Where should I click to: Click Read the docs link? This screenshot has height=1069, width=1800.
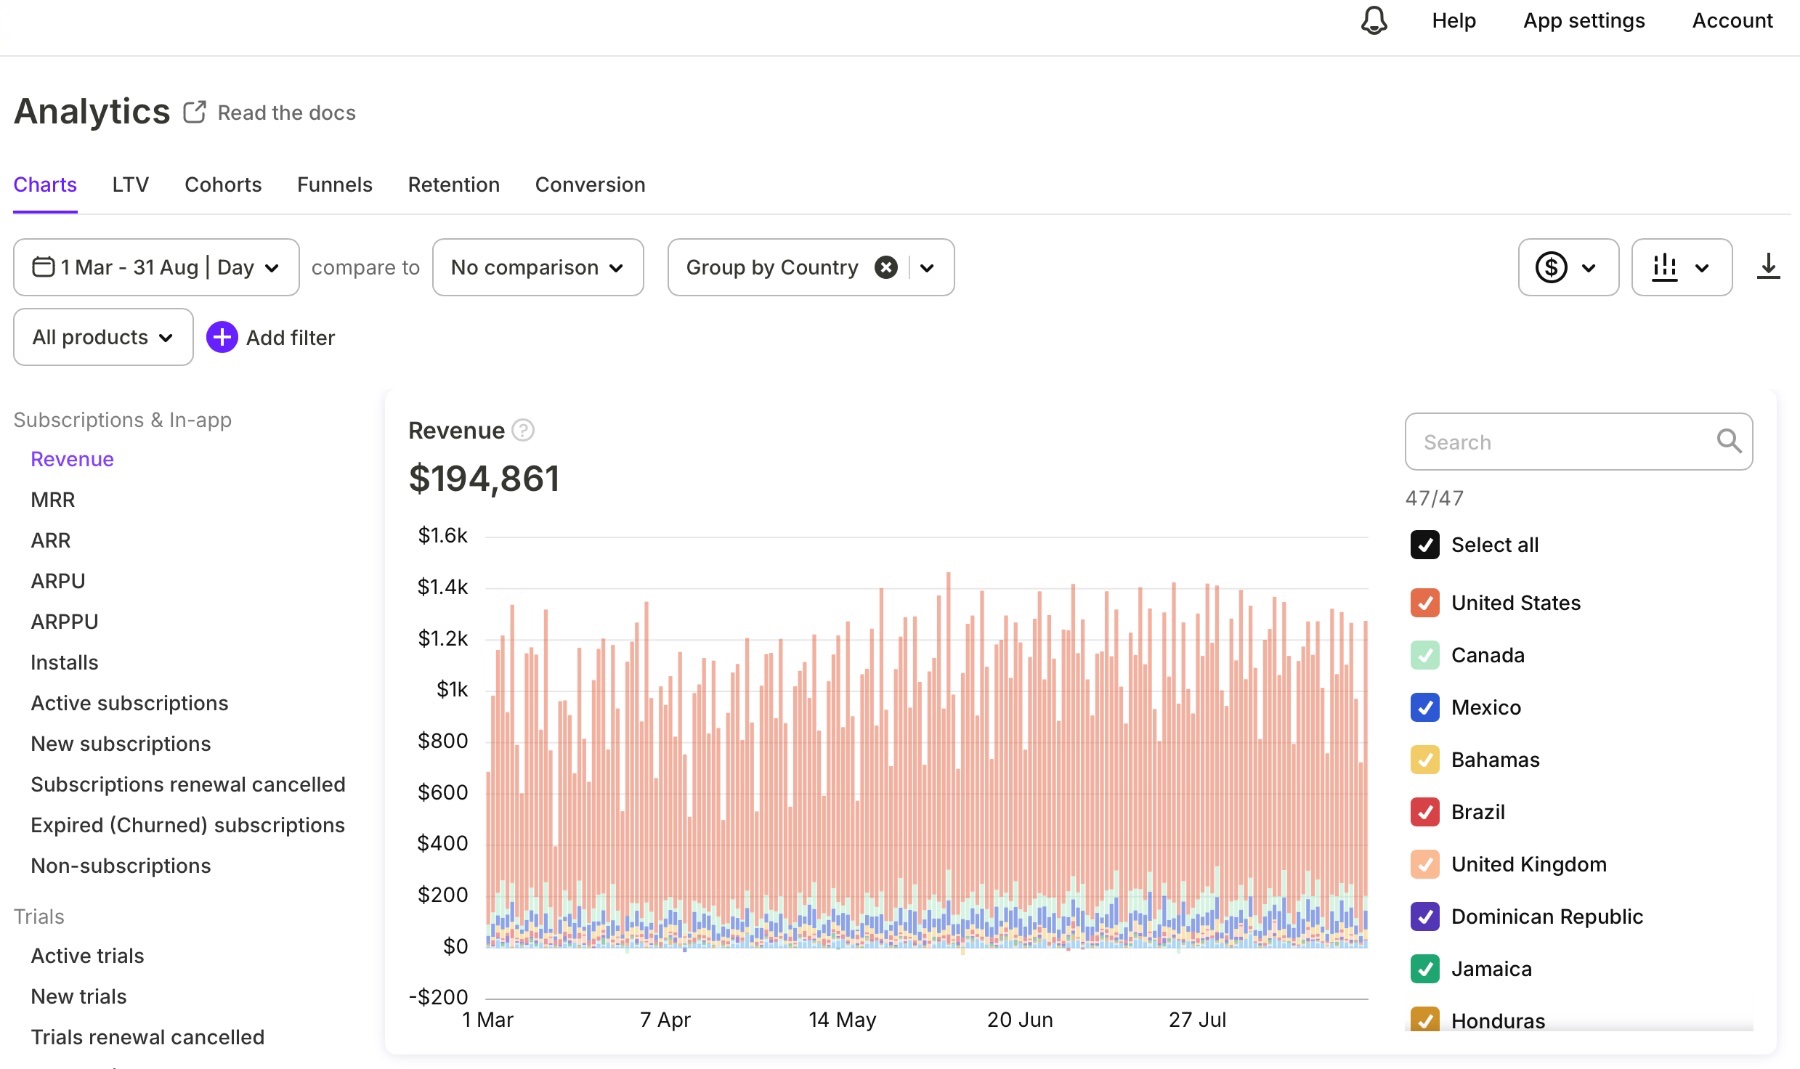(x=287, y=113)
